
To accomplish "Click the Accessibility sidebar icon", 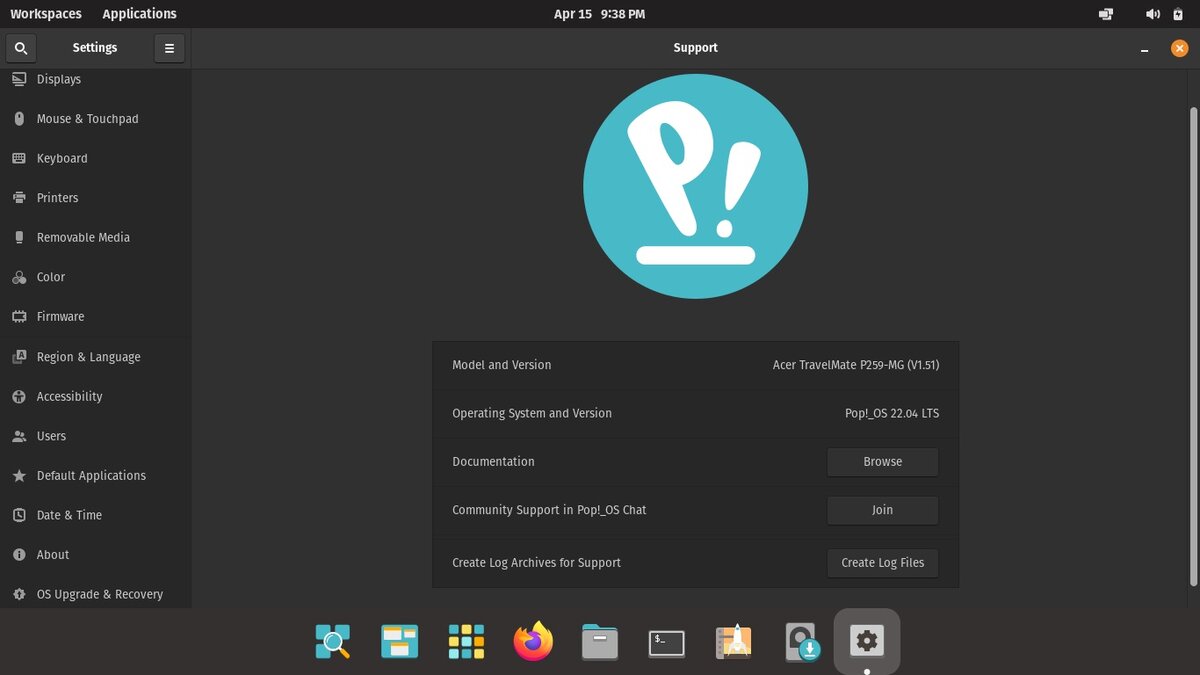I will (x=18, y=396).
